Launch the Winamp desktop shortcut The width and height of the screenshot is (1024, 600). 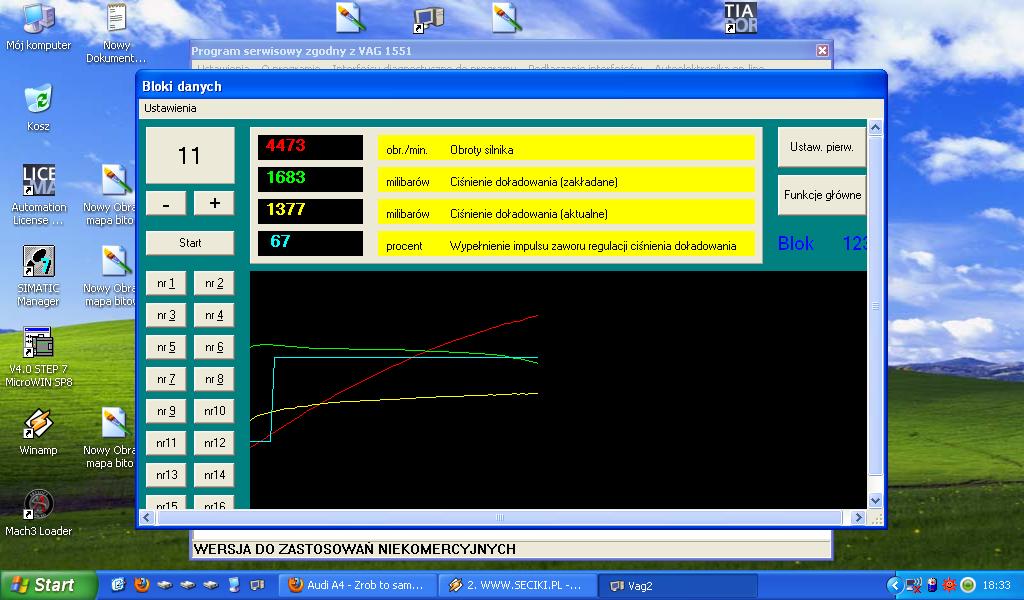38,432
